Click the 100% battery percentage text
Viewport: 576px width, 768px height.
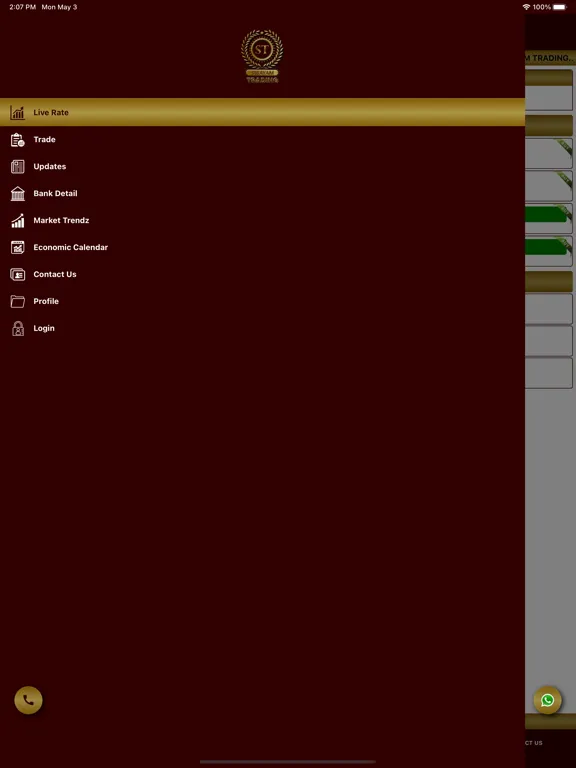tap(542, 7)
